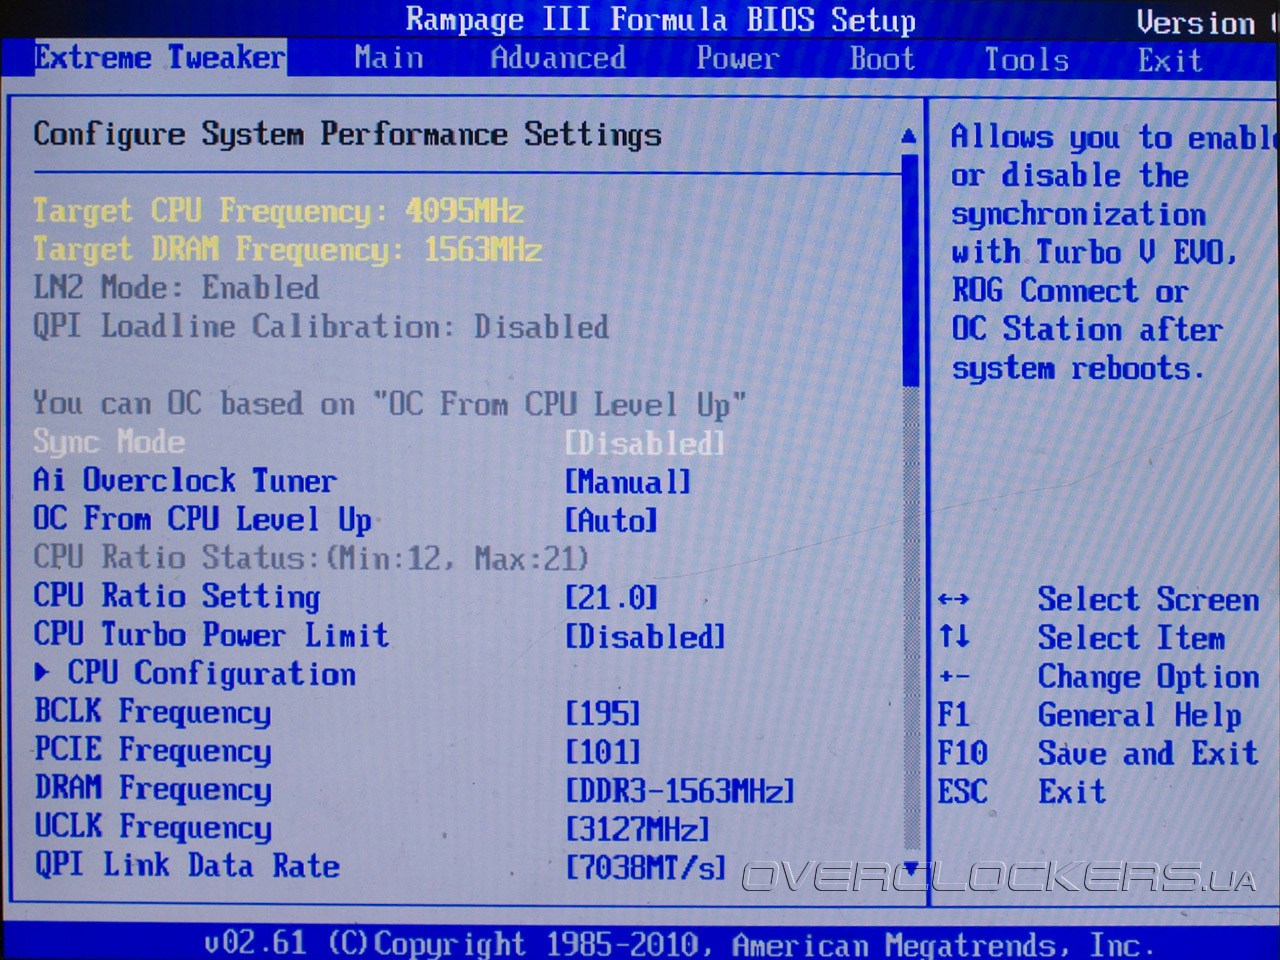Click the scrollbar down arrow
This screenshot has height=960, width=1280.
pos(911,868)
